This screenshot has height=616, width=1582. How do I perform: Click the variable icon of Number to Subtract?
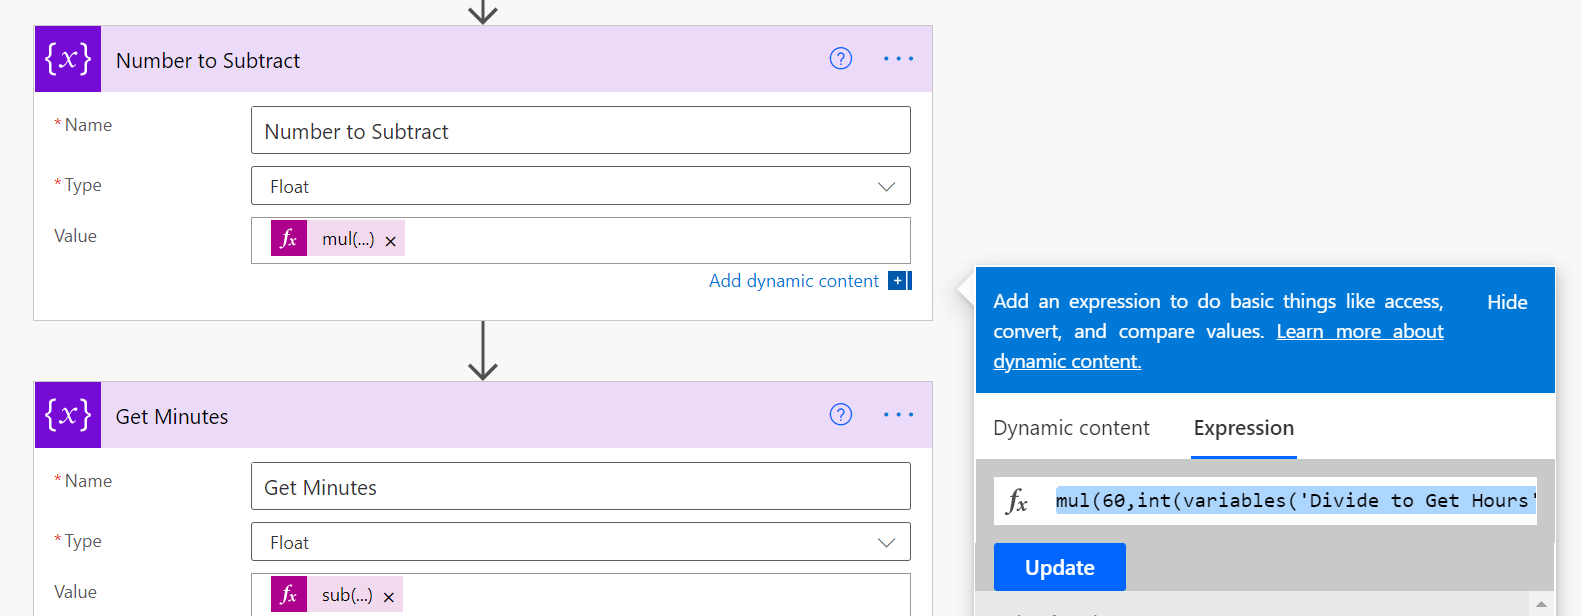click(x=68, y=59)
